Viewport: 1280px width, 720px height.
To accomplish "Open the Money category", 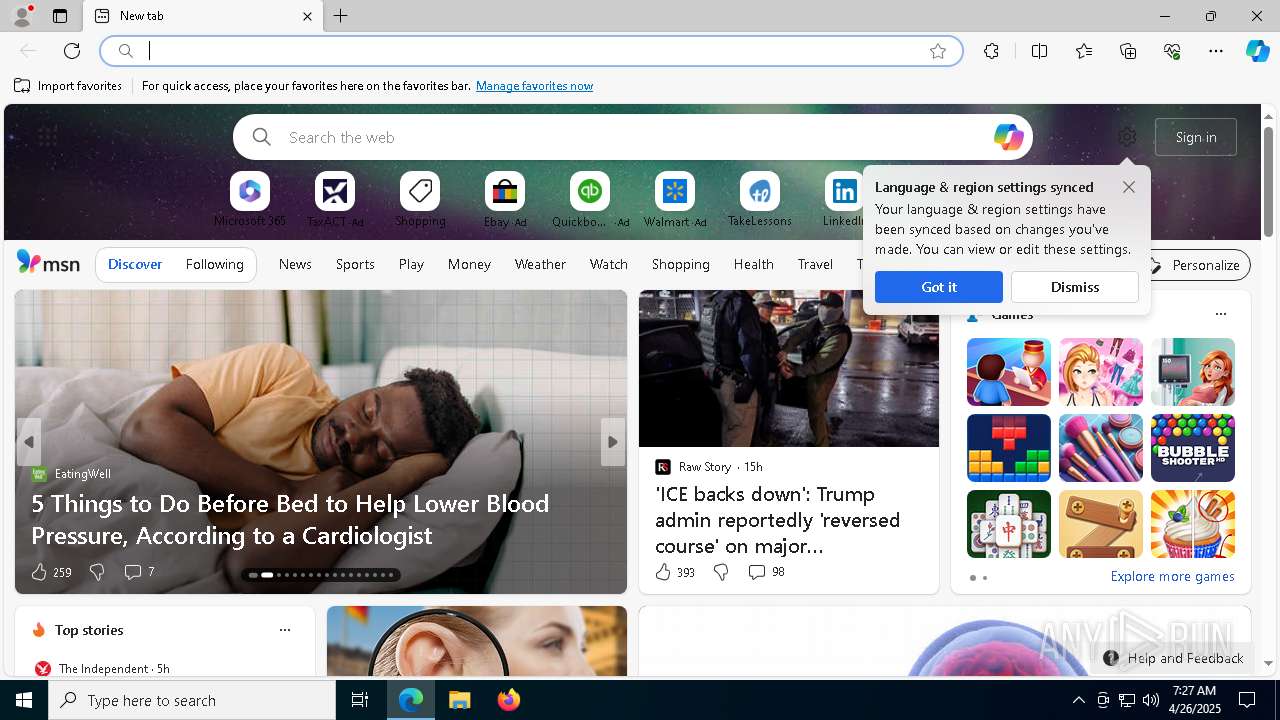I will pyautogui.click(x=469, y=264).
